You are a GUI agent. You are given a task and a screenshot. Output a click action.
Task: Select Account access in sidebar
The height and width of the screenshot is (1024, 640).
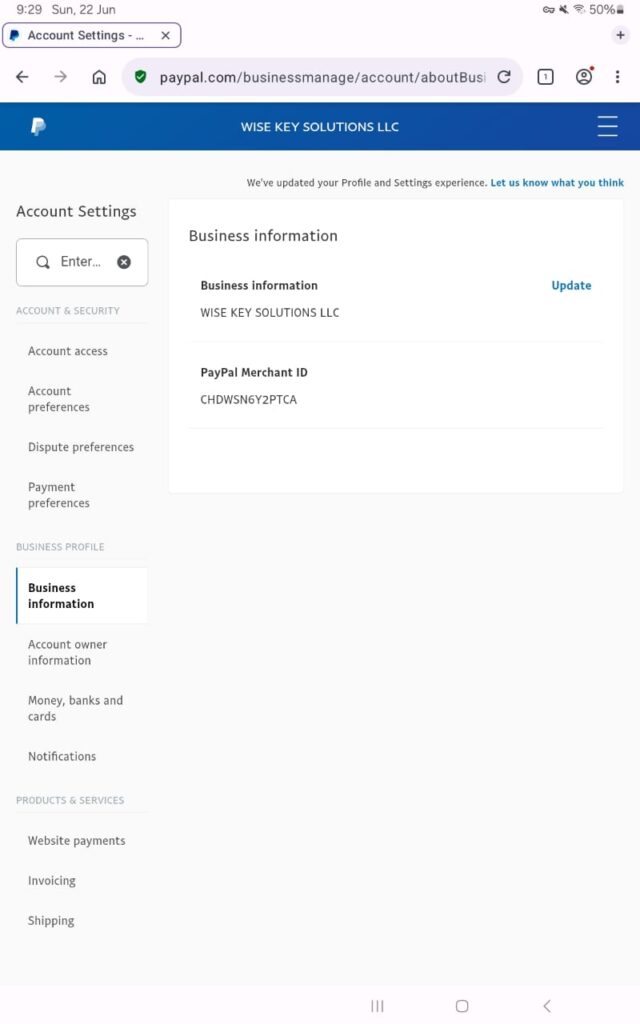point(68,351)
